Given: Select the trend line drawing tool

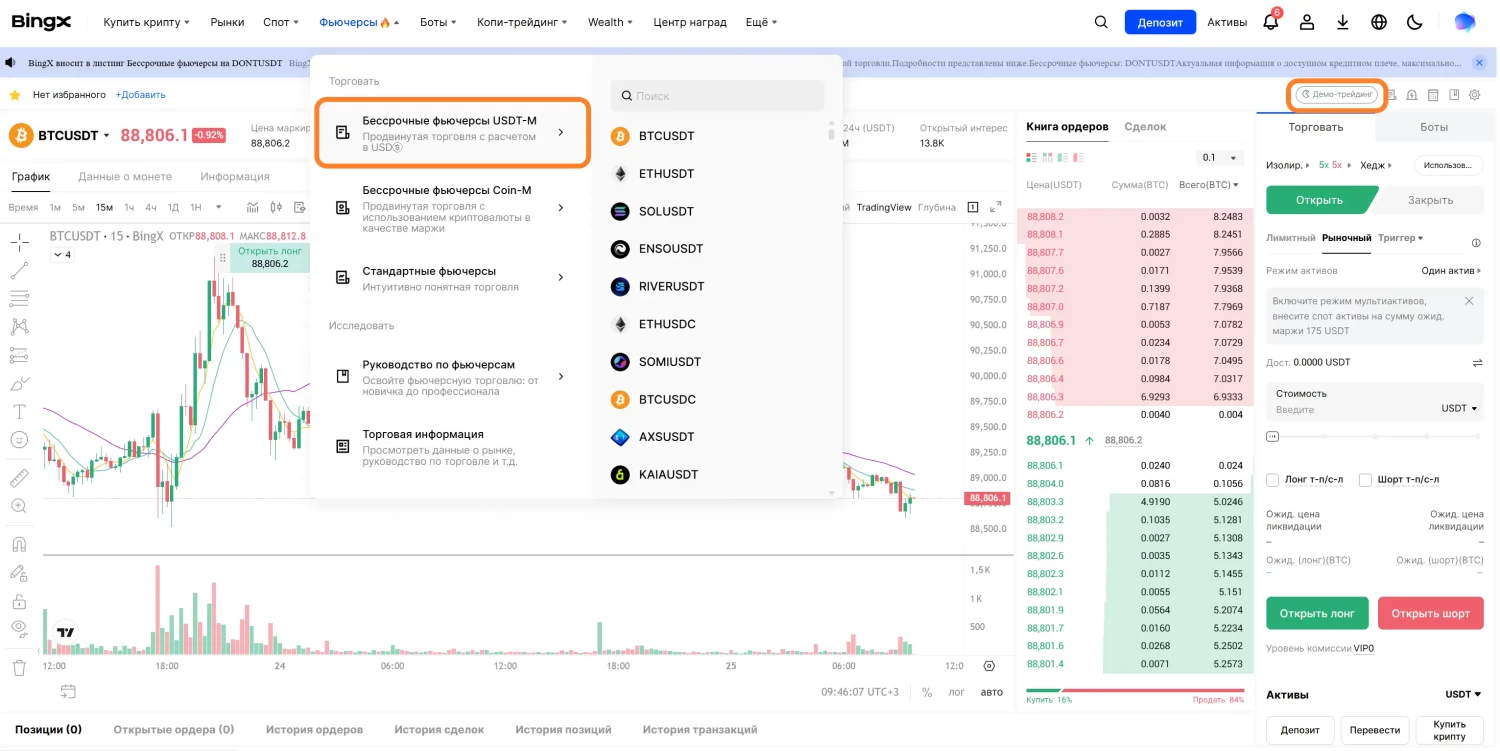Looking at the screenshot, I should [x=20, y=270].
